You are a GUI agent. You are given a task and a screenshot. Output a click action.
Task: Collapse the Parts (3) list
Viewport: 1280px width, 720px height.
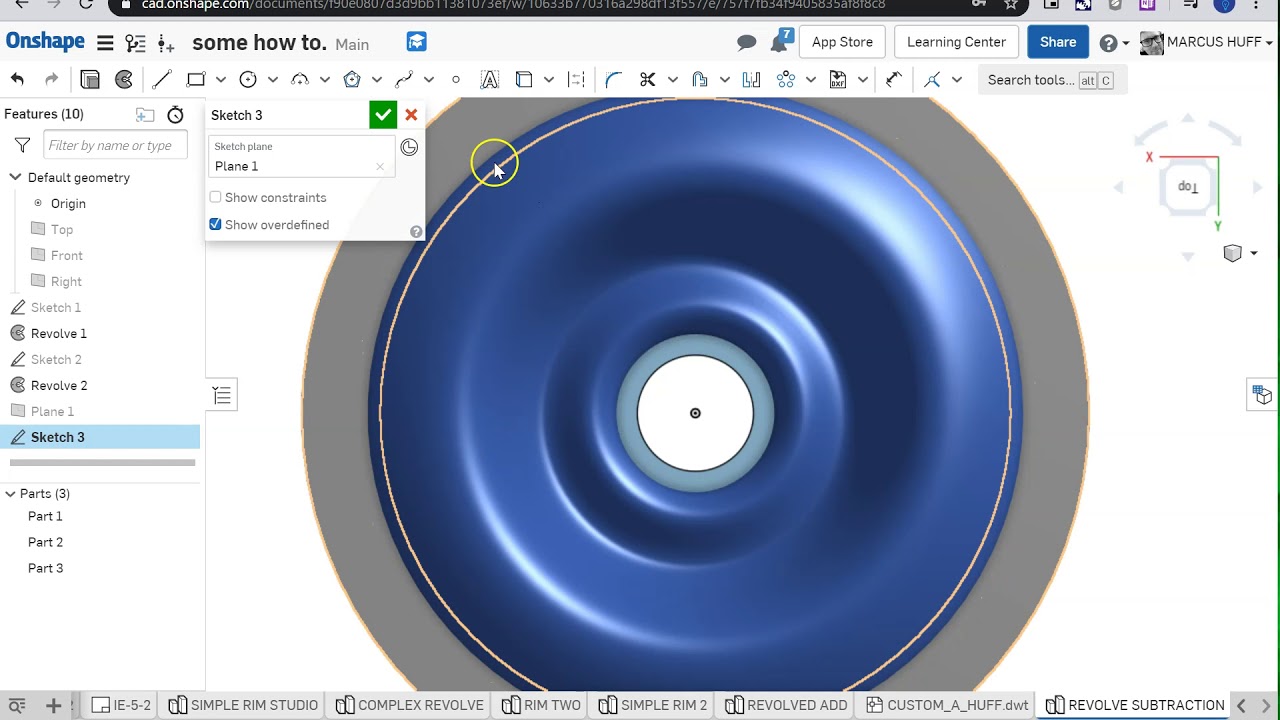click(x=10, y=493)
